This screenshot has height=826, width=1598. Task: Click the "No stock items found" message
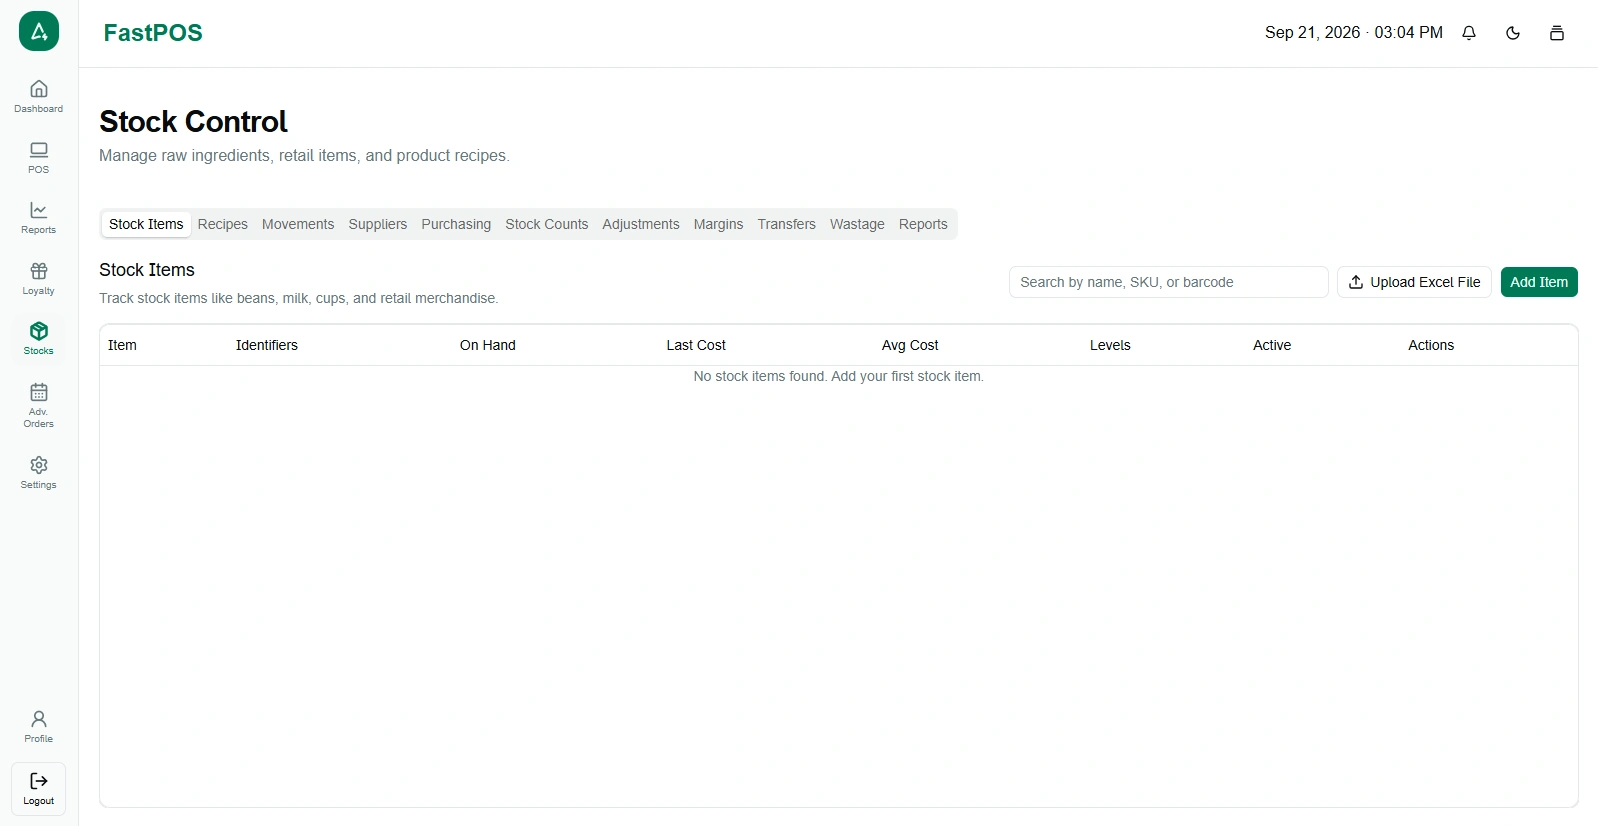pyautogui.click(x=839, y=376)
